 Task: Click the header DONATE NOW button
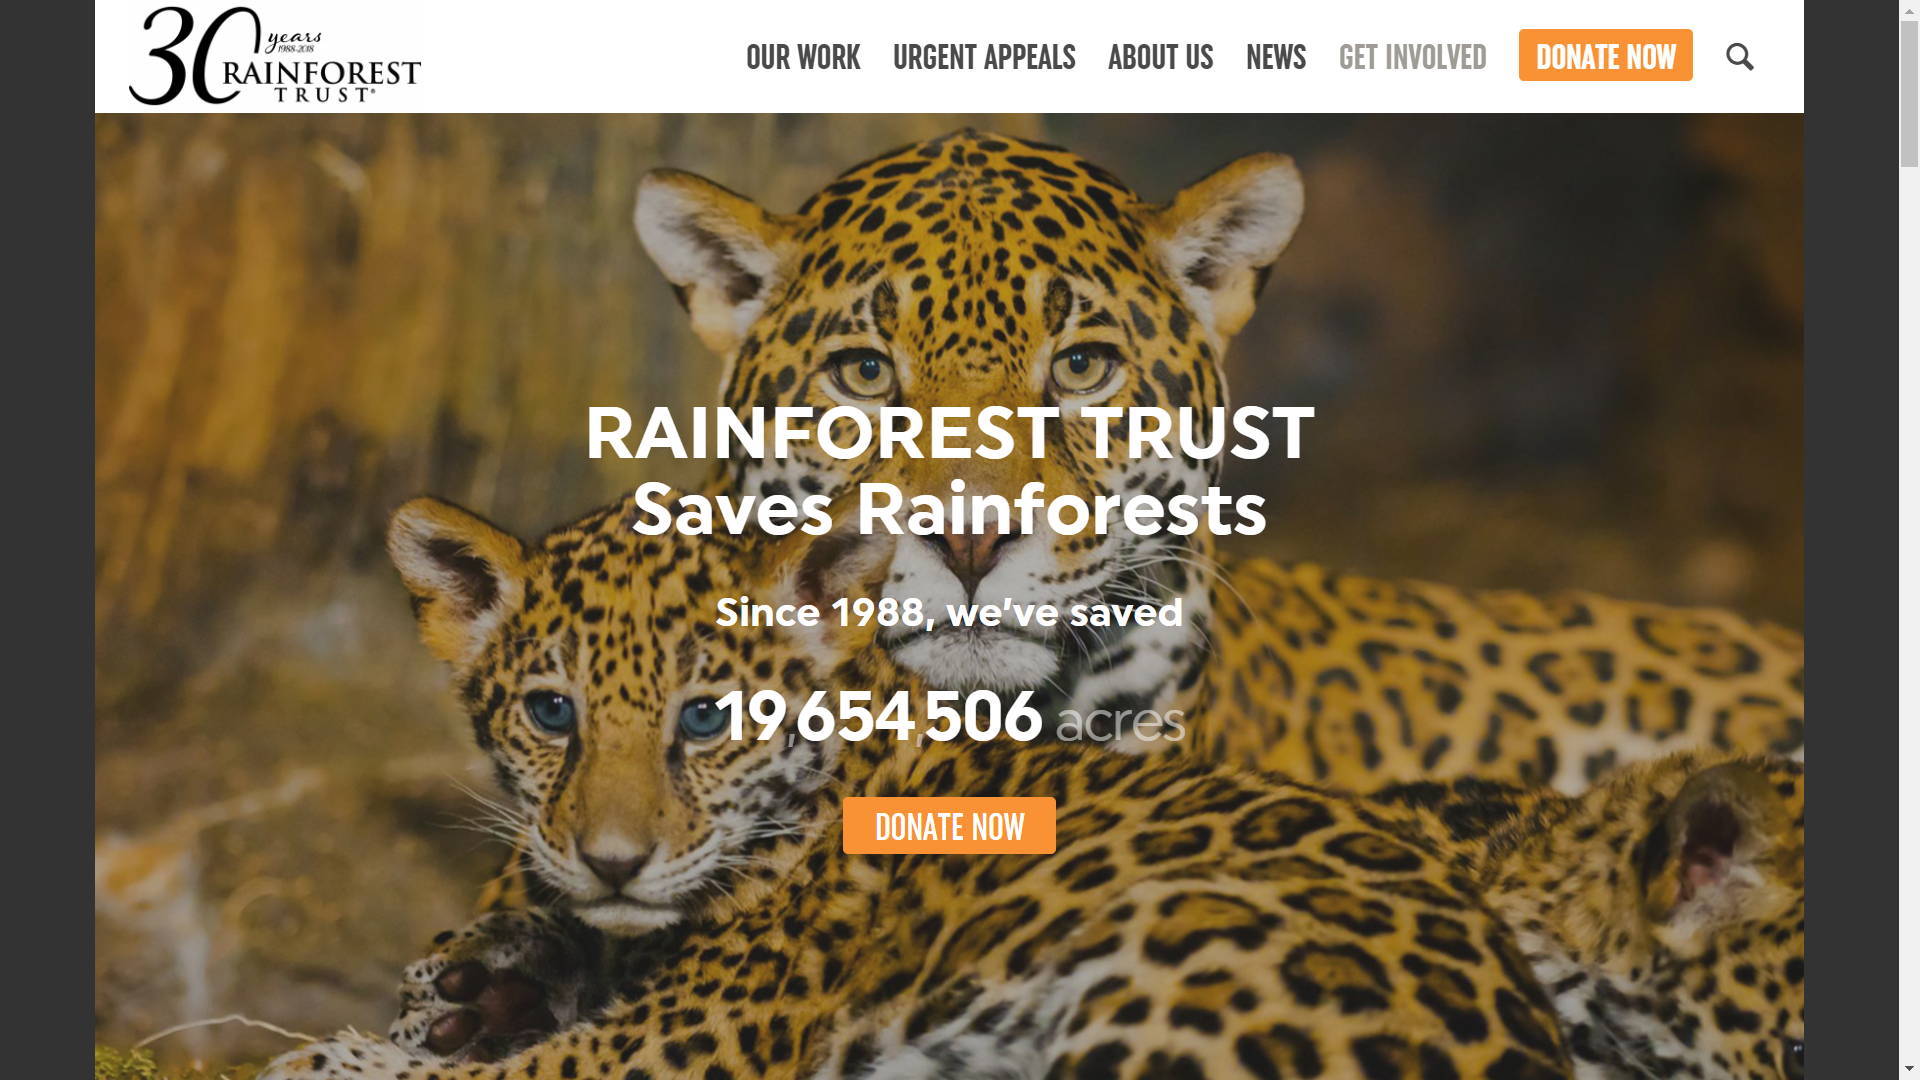click(x=1605, y=56)
